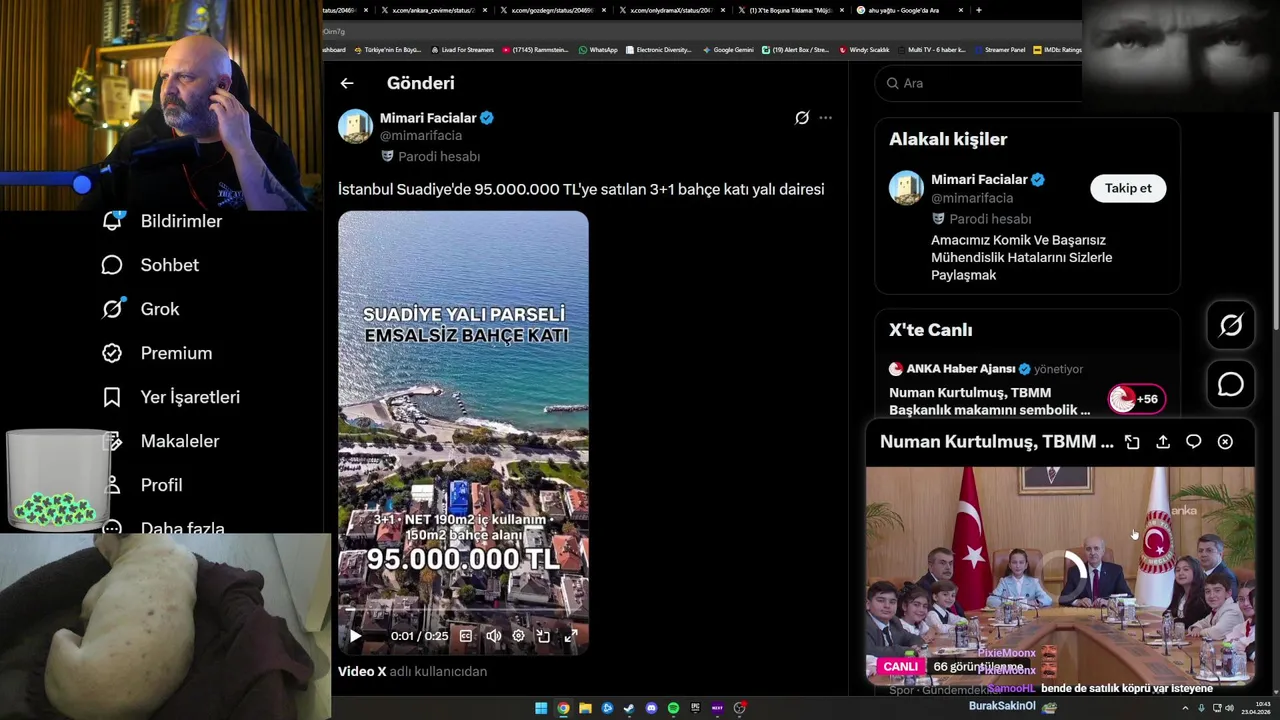Toggle picture-in-picture on the video
Image resolution: width=1280 pixels, height=720 pixels.
pos(543,636)
